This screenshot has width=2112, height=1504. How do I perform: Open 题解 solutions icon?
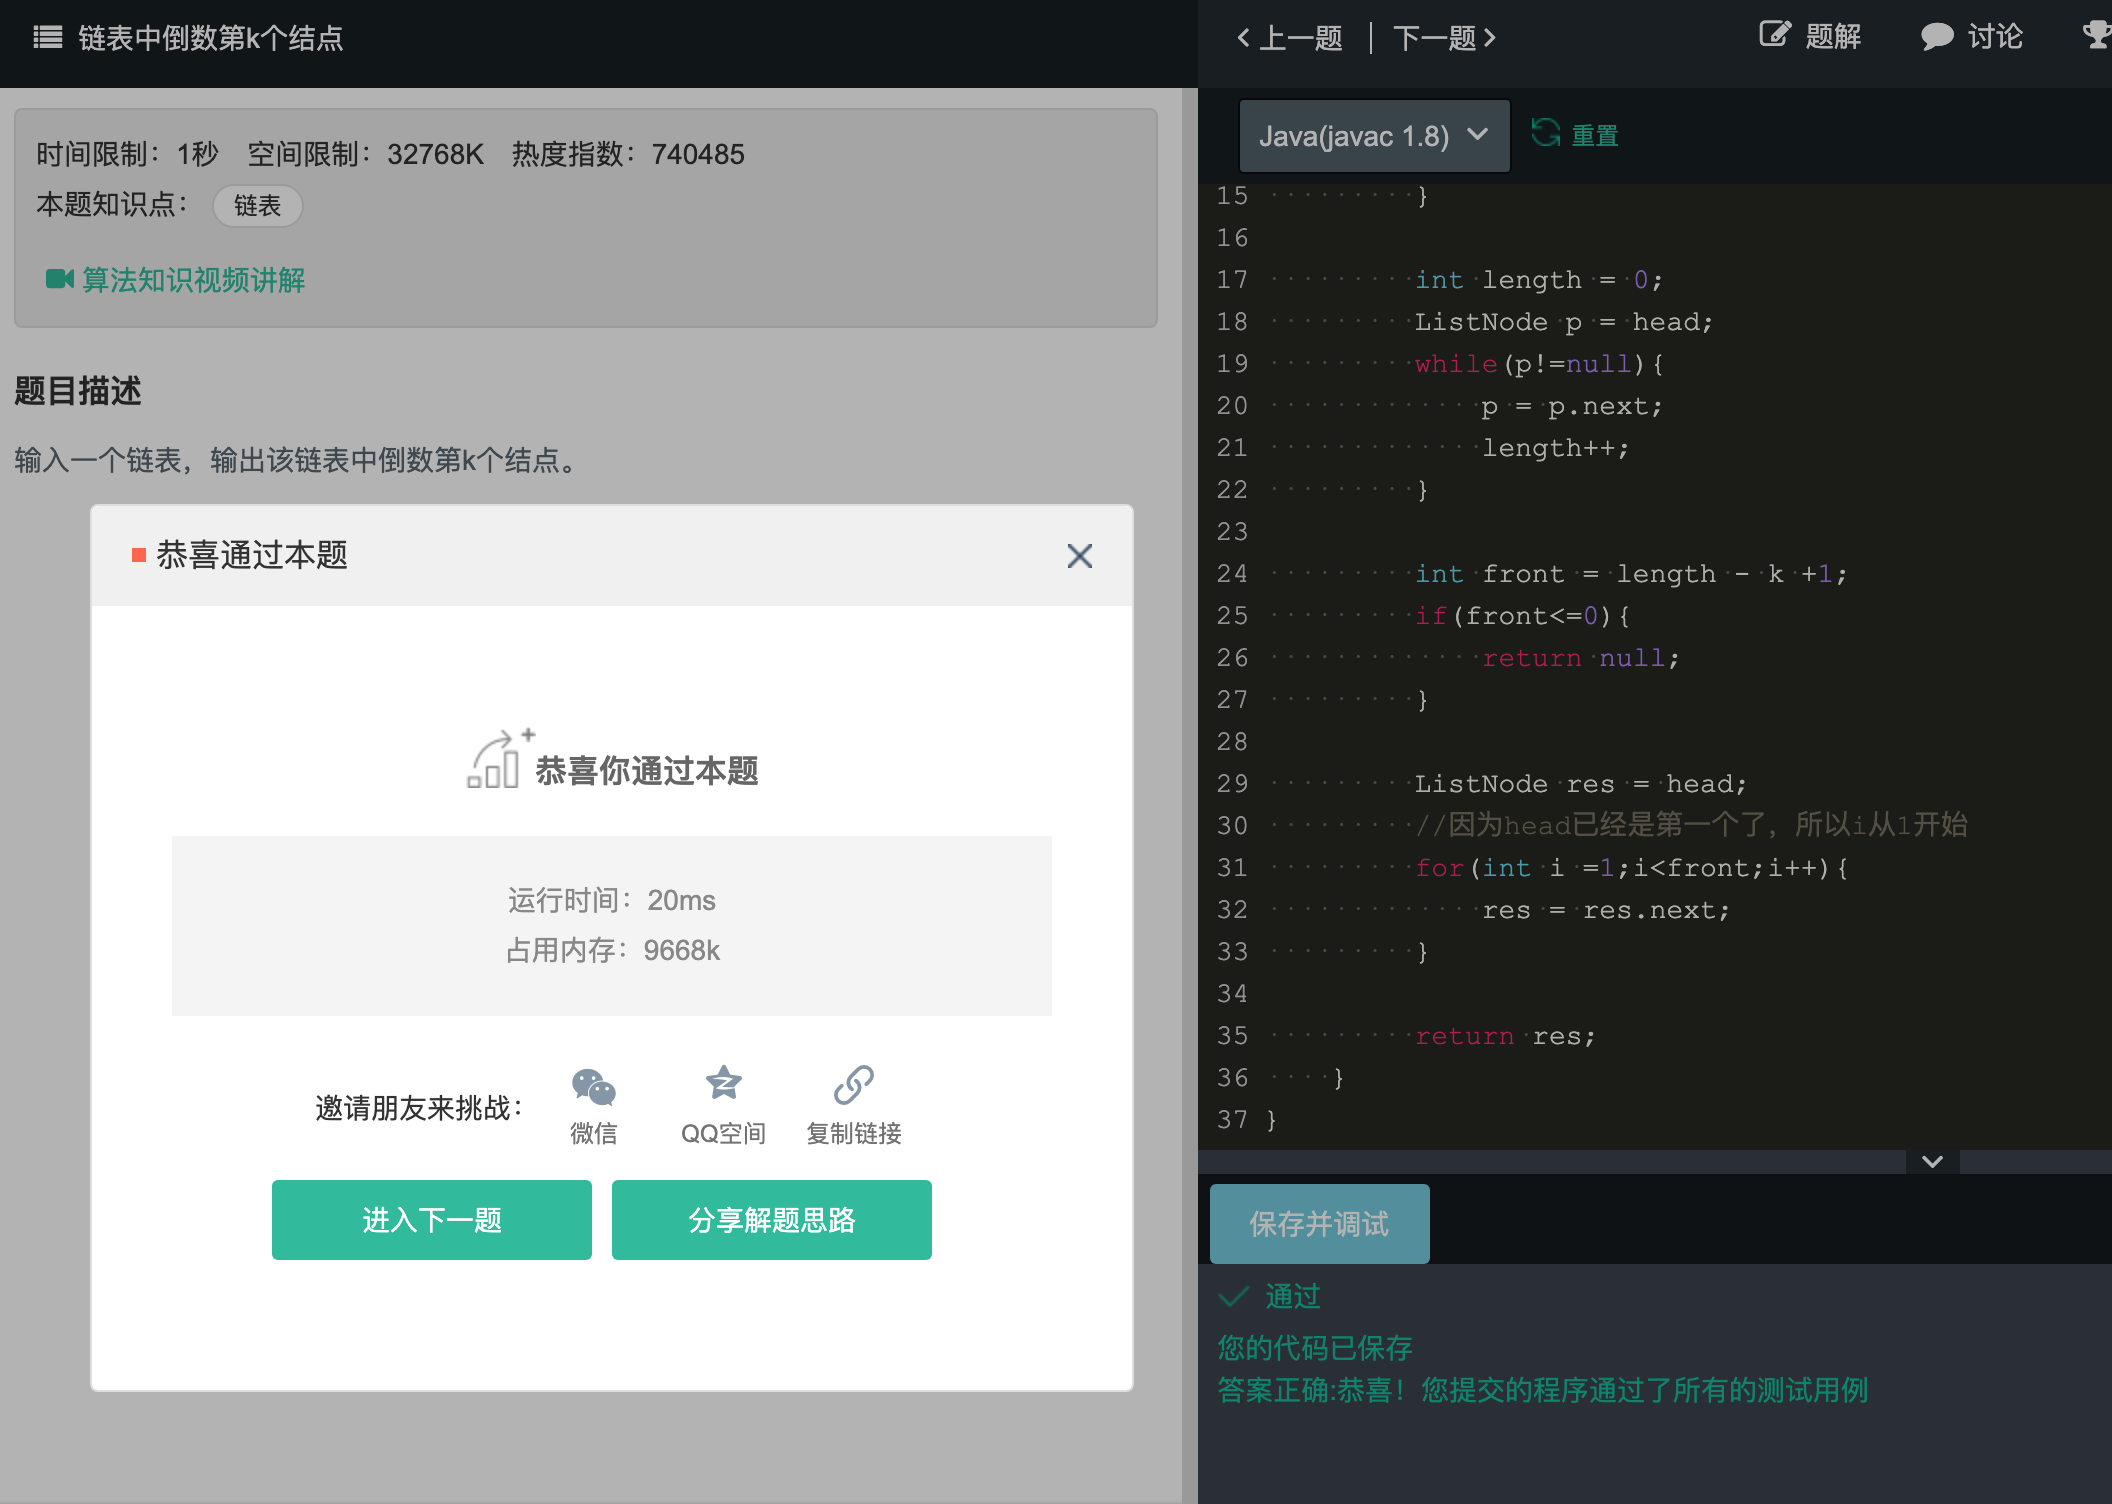(1775, 36)
